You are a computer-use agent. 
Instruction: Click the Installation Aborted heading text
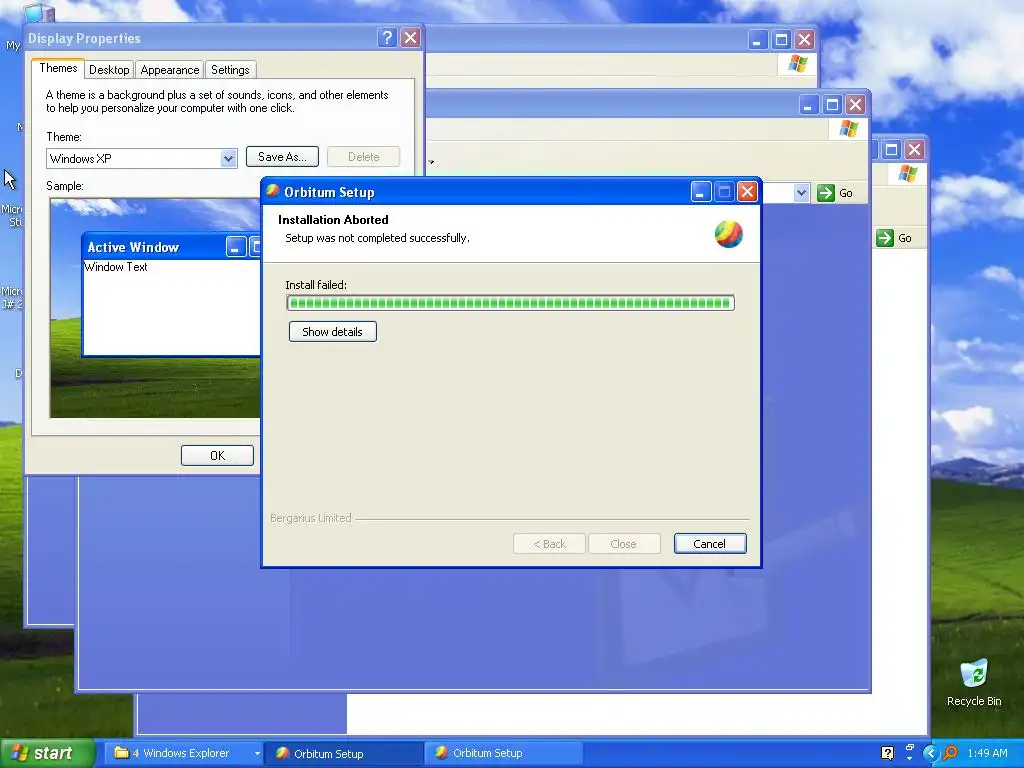(x=333, y=219)
